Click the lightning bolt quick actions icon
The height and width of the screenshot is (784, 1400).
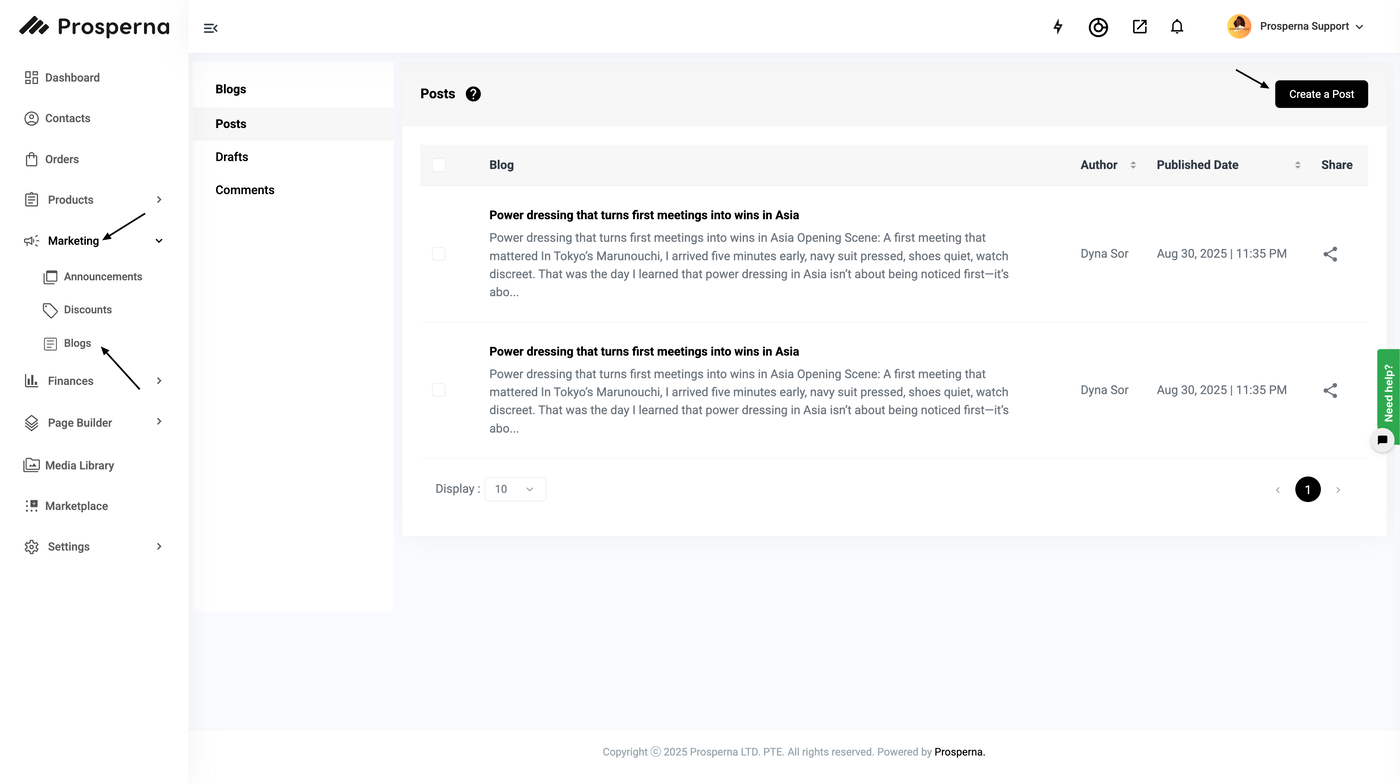pos(1058,27)
